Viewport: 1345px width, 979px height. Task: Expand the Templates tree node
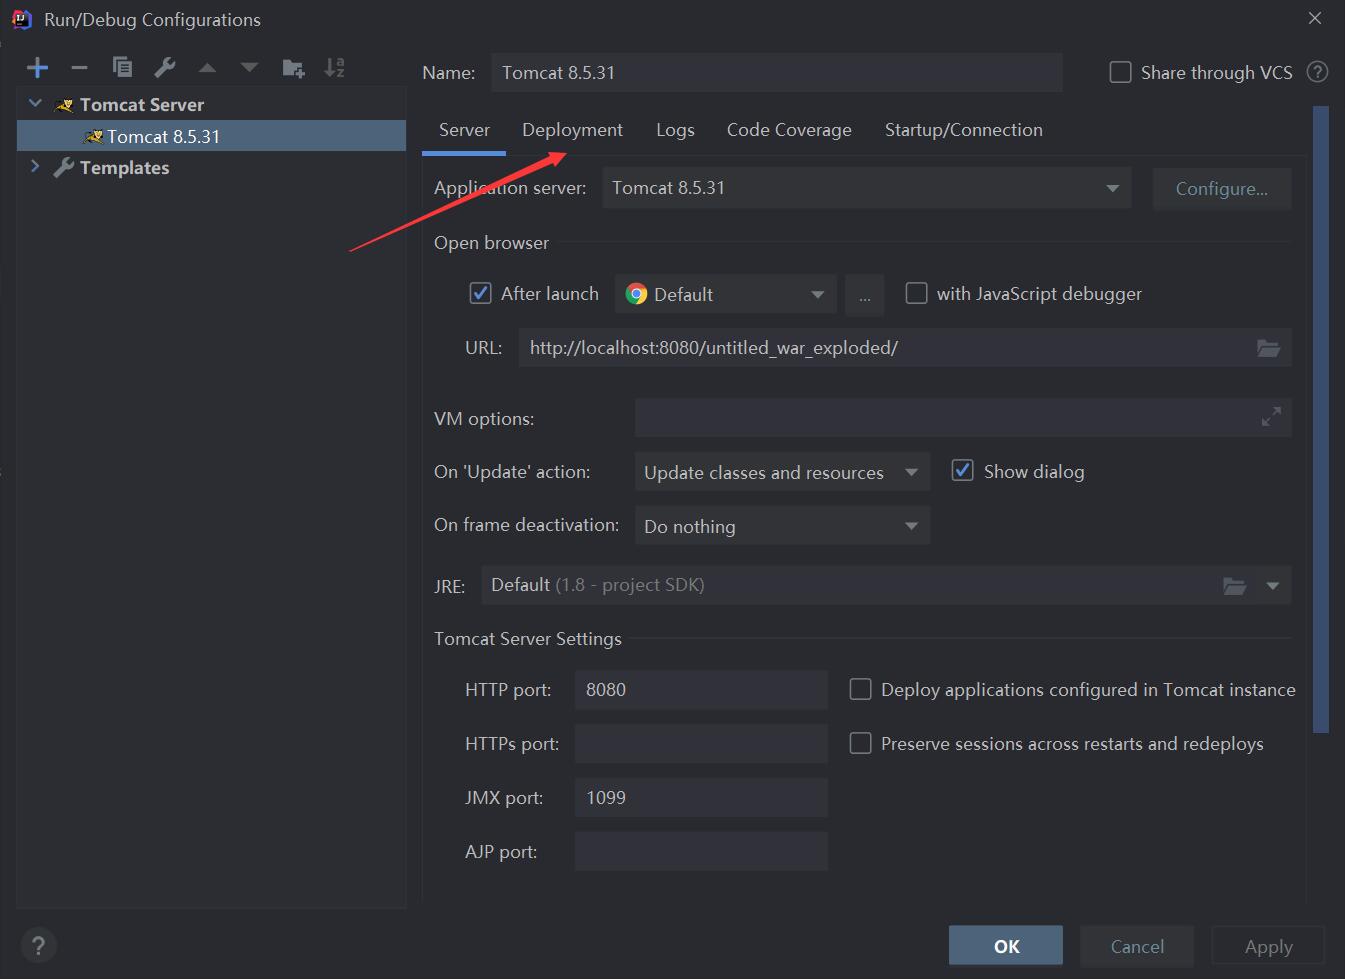click(x=36, y=167)
